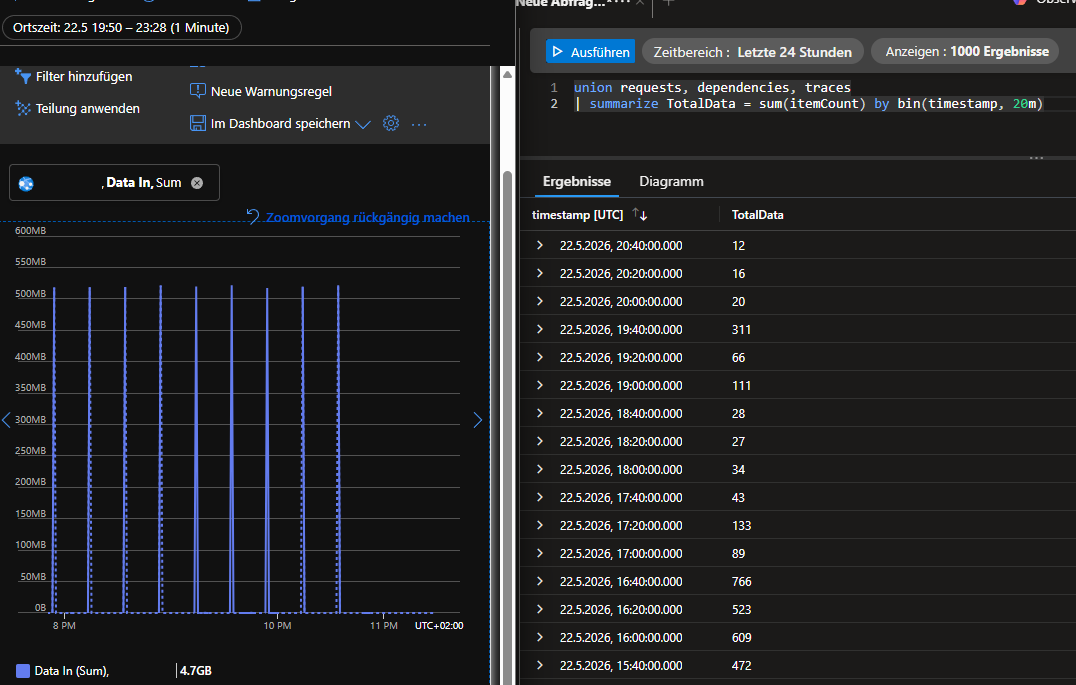Expand the 19:40:00.000 result row
This screenshot has width=1076, height=685.
click(x=540, y=329)
